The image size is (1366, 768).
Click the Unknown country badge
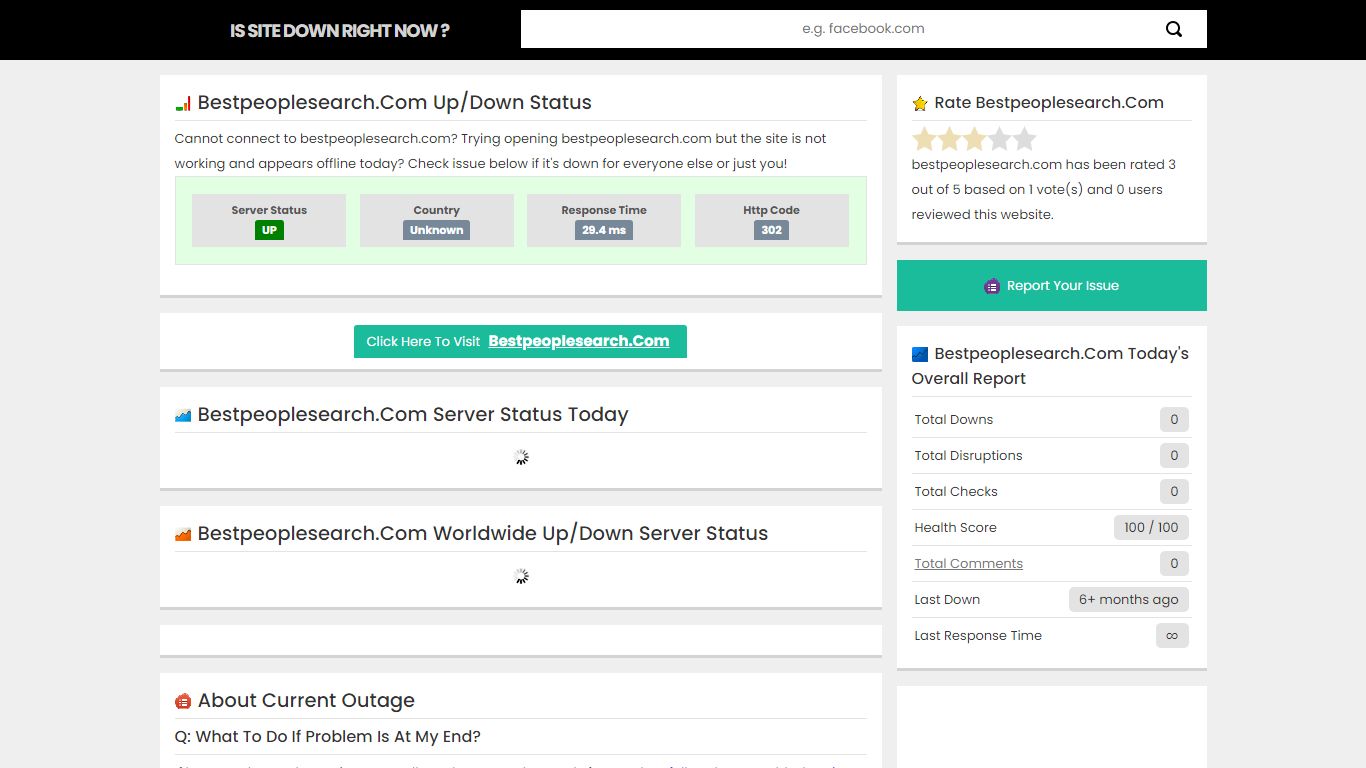[x=437, y=230]
